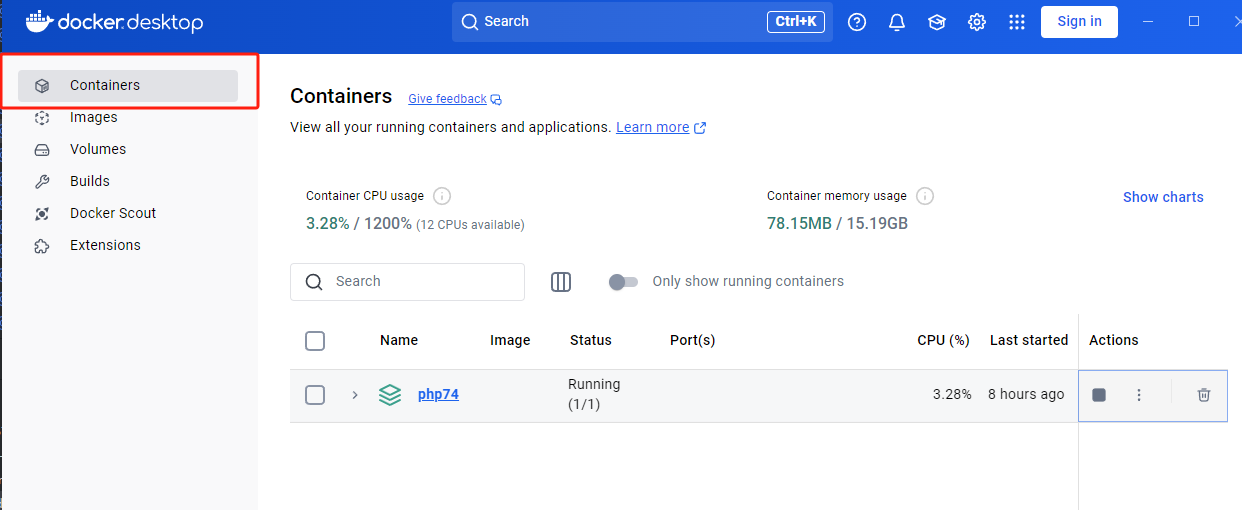1242x510 pixels.
Task: Click the Containers page heading
Action: click(x=341, y=97)
